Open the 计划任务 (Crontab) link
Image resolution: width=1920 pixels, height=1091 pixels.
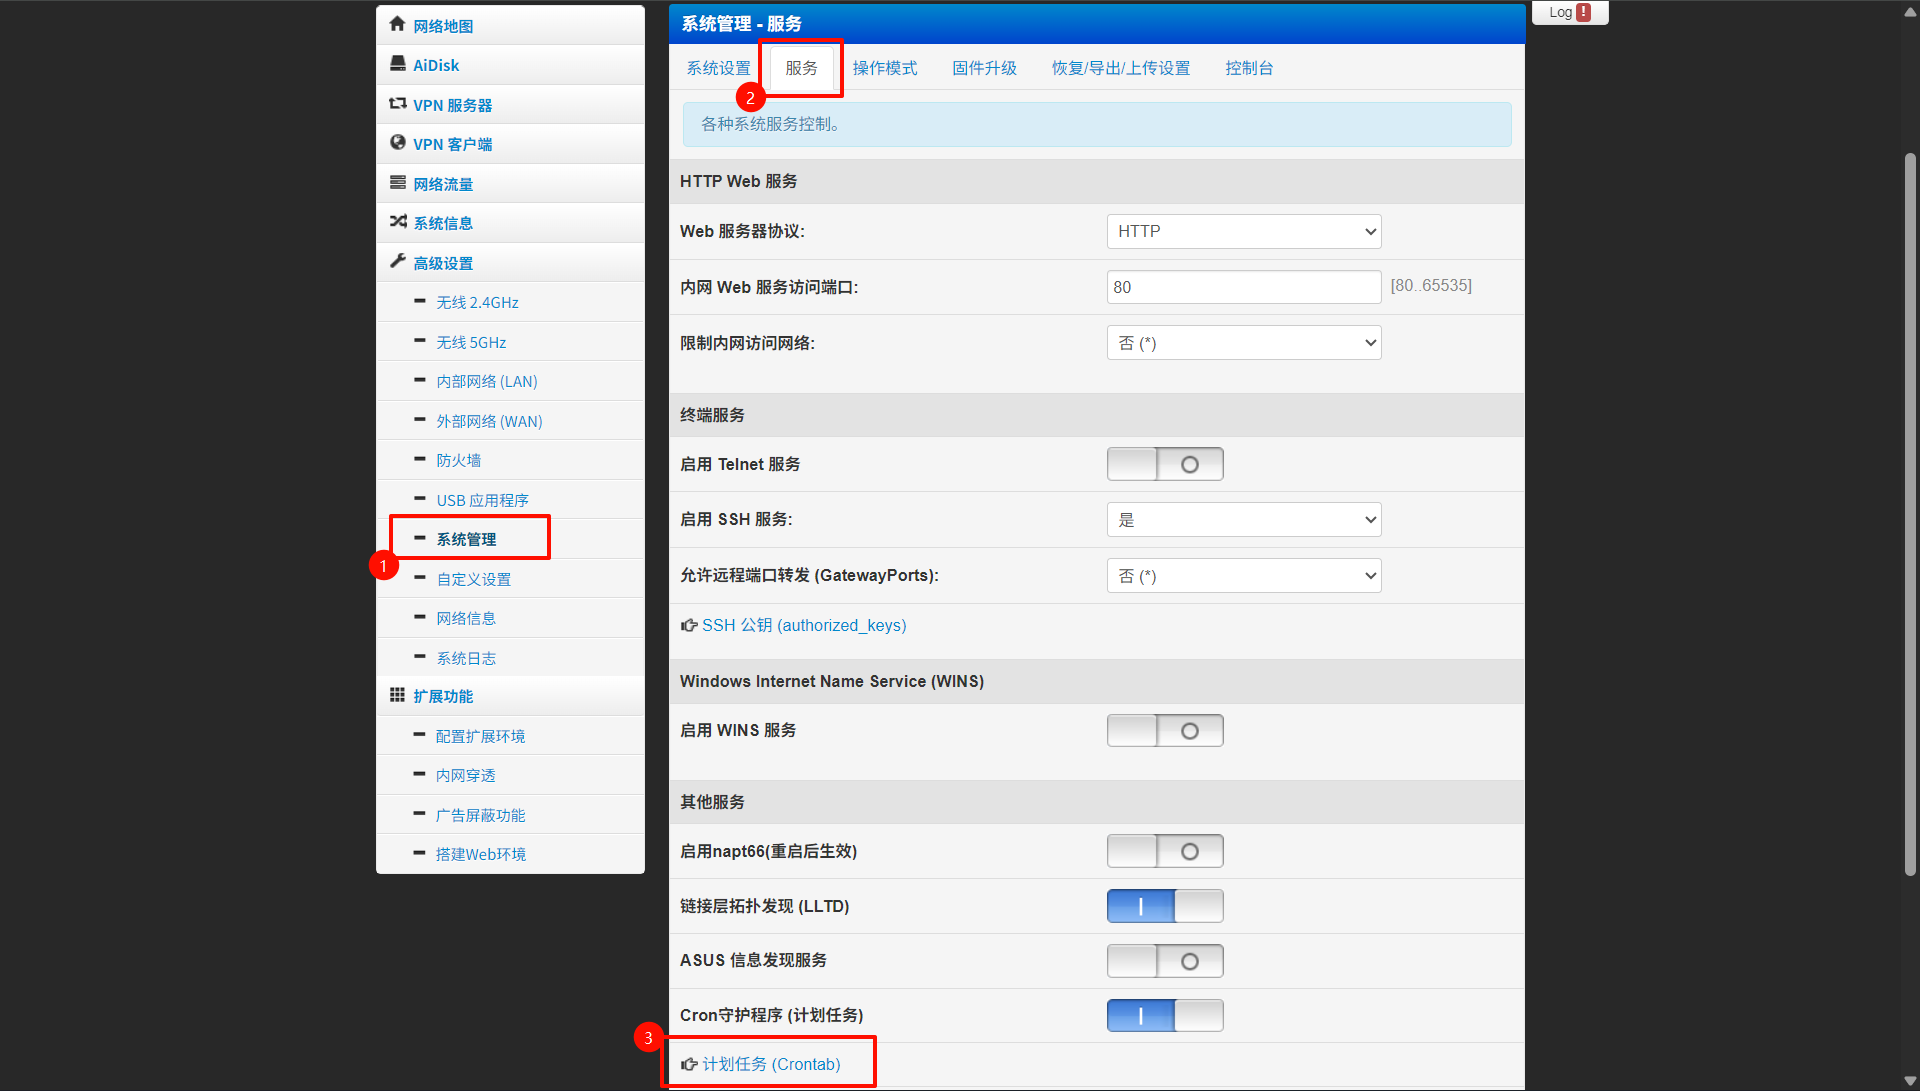click(x=770, y=1064)
